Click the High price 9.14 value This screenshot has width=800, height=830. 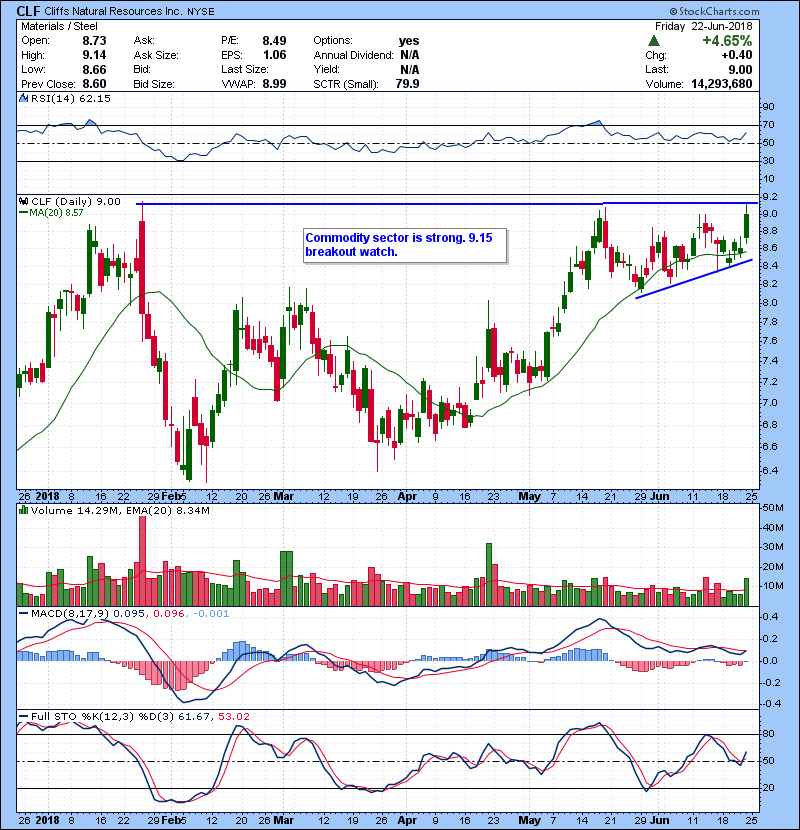(x=94, y=55)
